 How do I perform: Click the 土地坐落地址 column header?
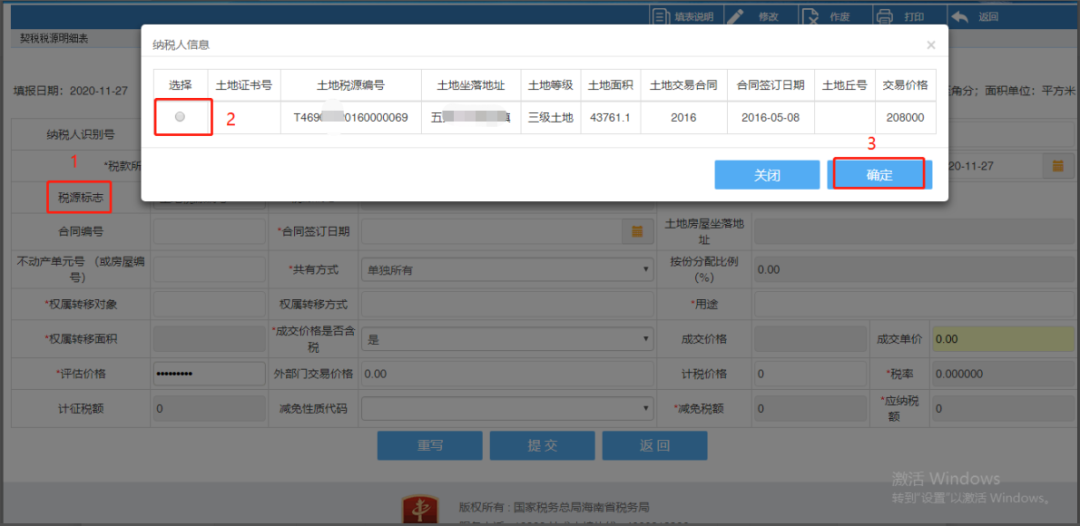tap(471, 85)
